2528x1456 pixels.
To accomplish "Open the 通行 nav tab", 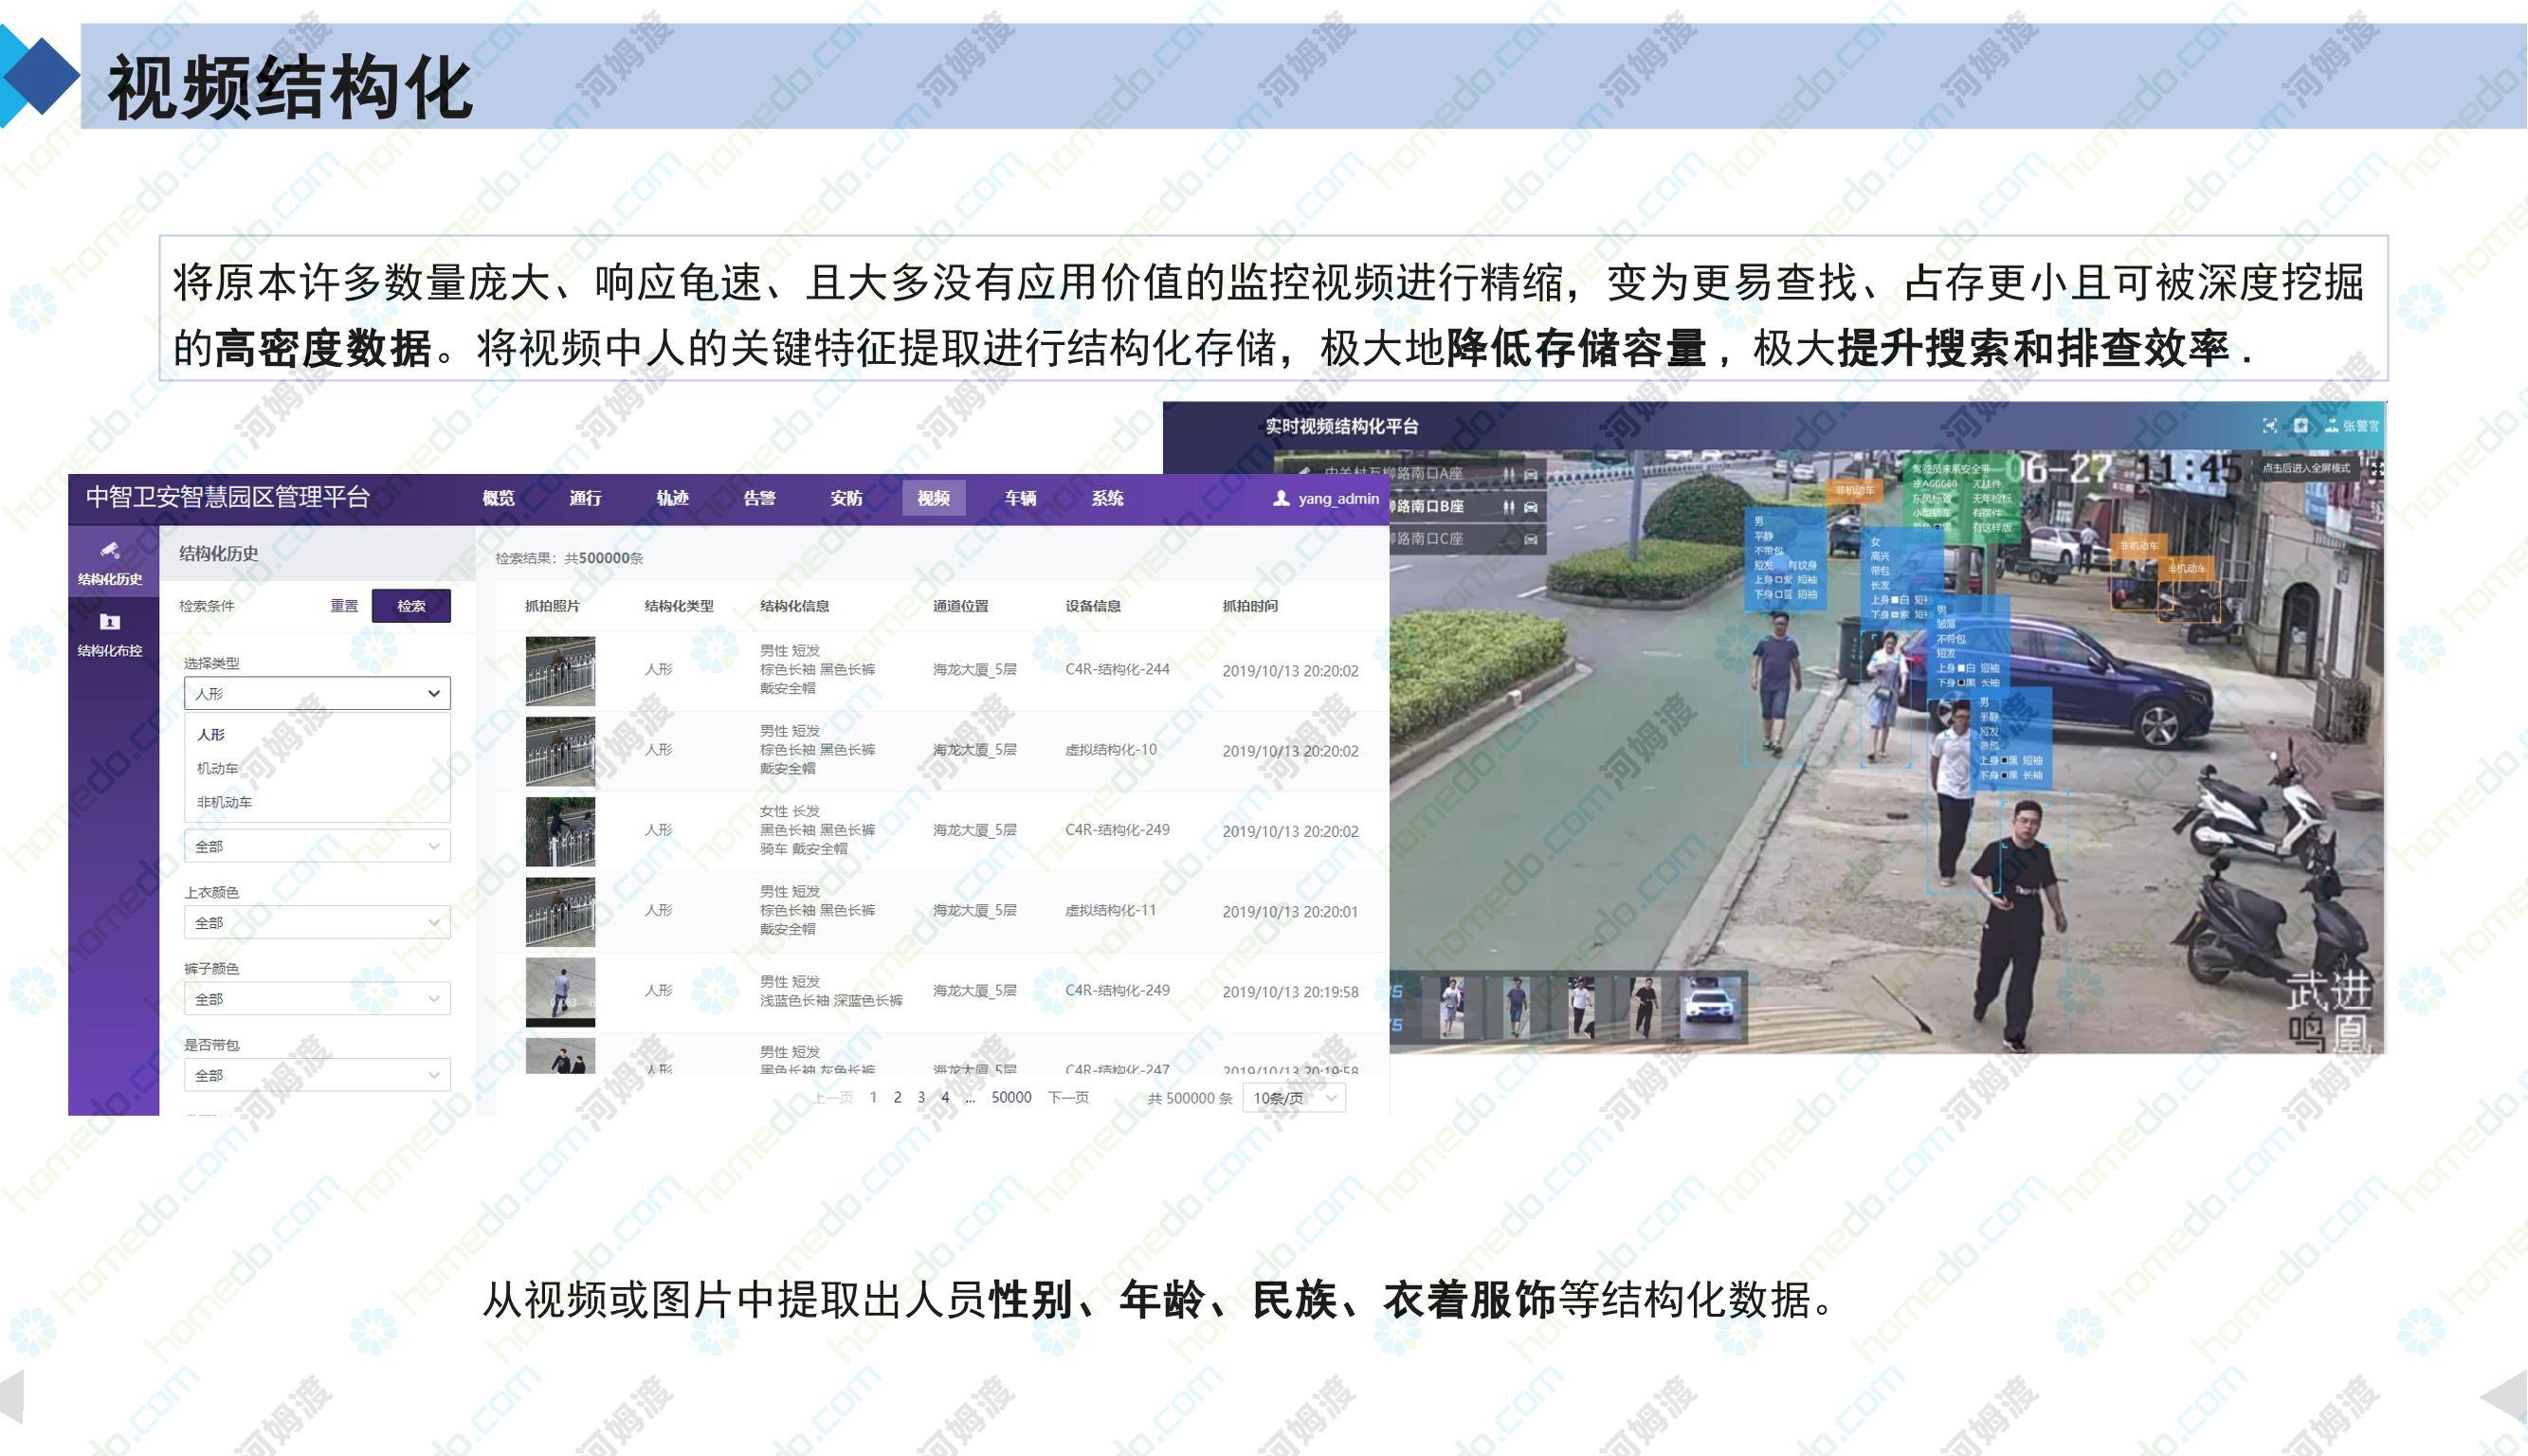I will click(585, 498).
